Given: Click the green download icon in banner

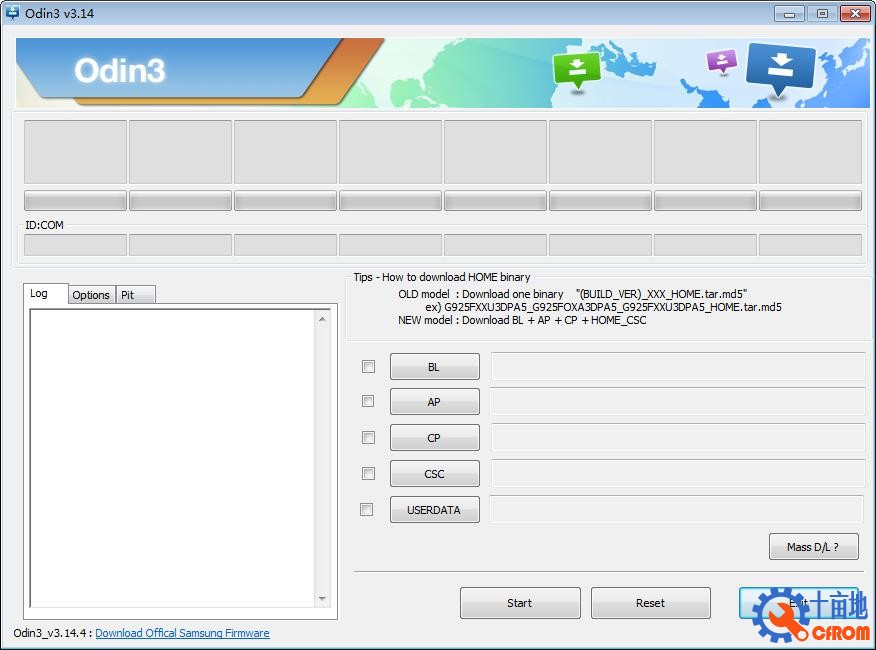Looking at the screenshot, I should pyautogui.click(x=576, y=69).
